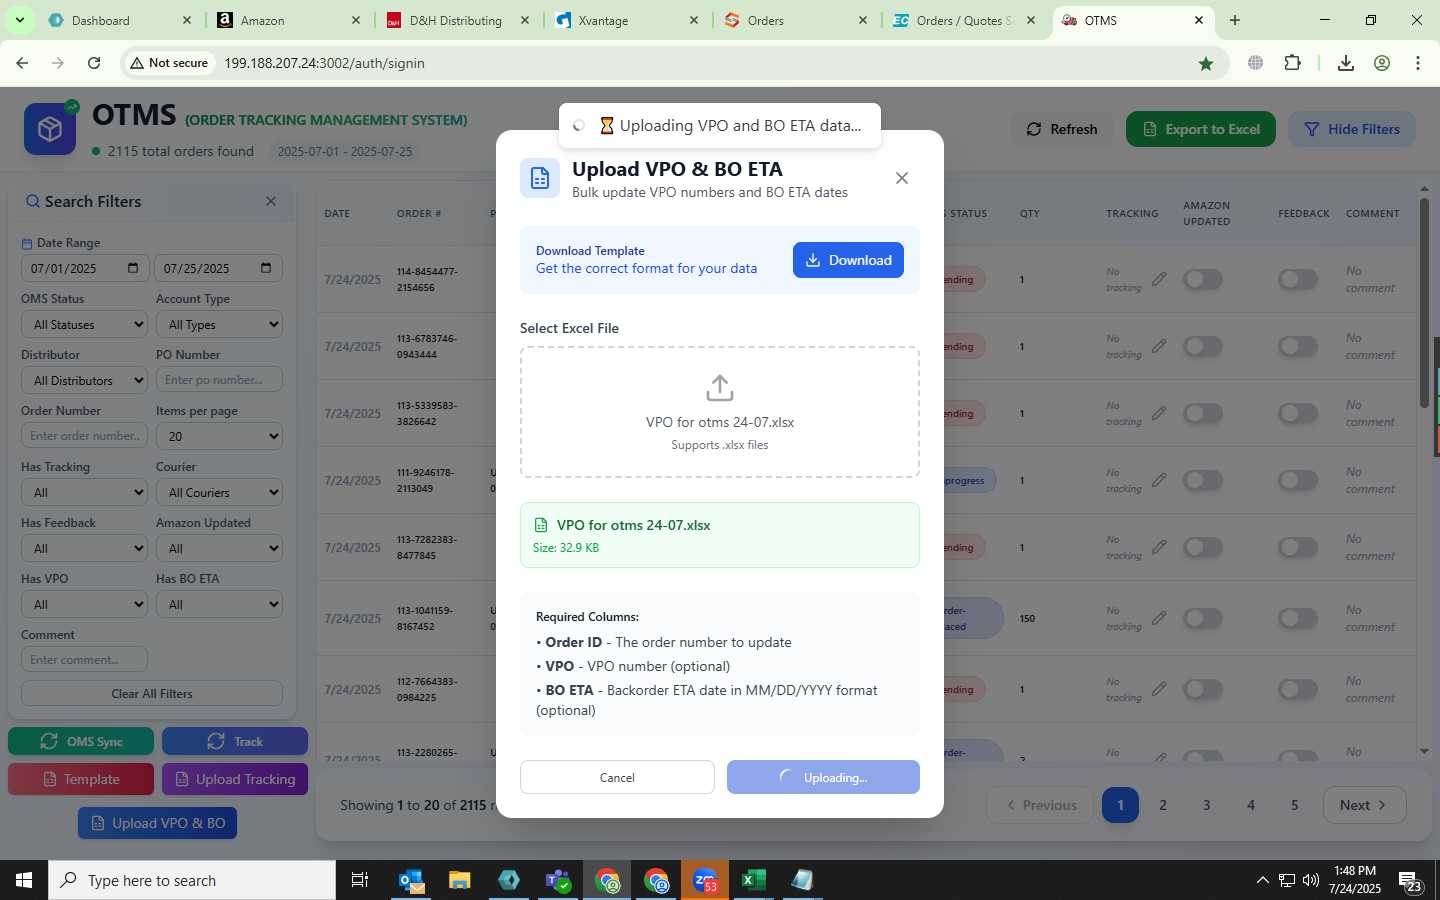Expand the OMS Status dropdown

tap(84, 324)
